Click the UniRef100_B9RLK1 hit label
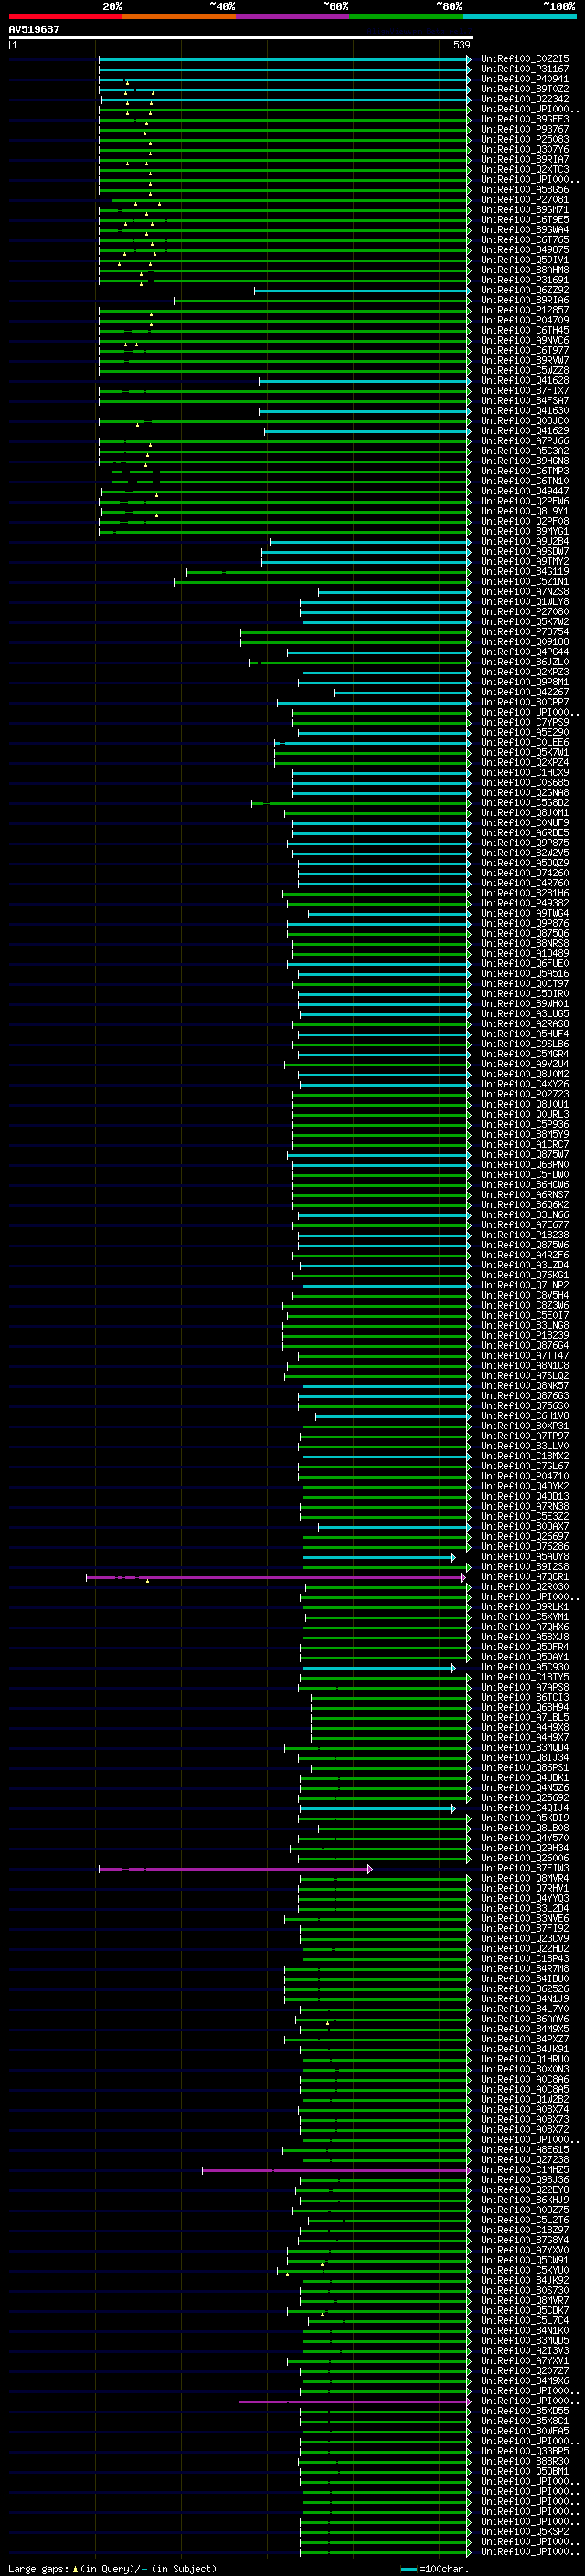585x2576 pixels. (x=525, y=1607)
